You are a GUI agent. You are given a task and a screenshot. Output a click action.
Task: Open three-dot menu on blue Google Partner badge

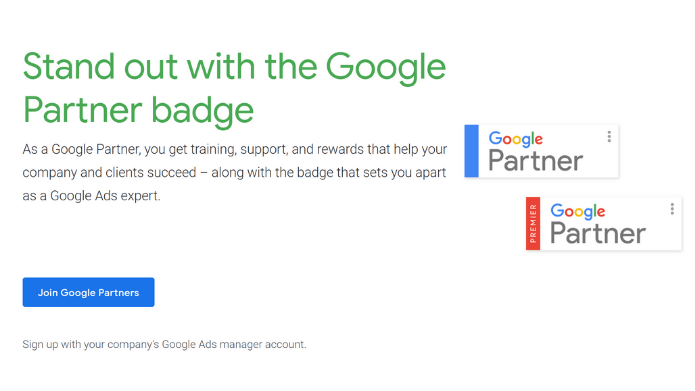[x=609, y=137]
